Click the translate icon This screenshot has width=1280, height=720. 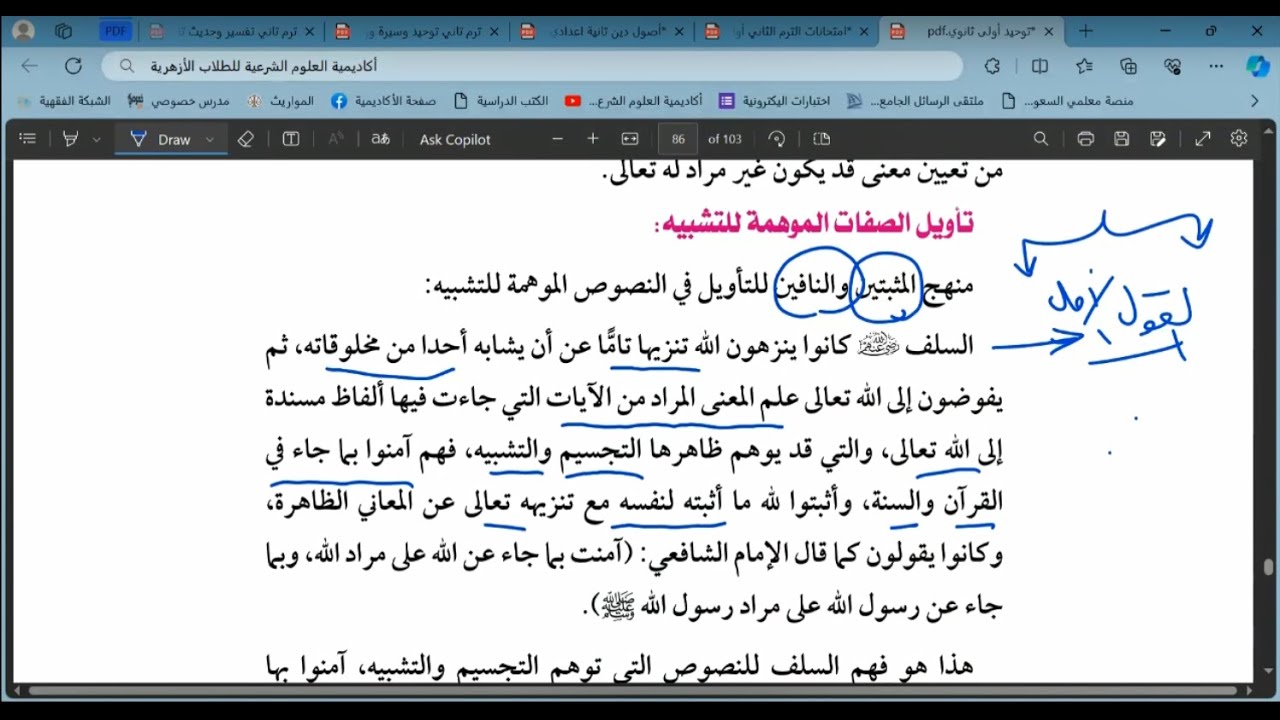click(x=380, y=139)
